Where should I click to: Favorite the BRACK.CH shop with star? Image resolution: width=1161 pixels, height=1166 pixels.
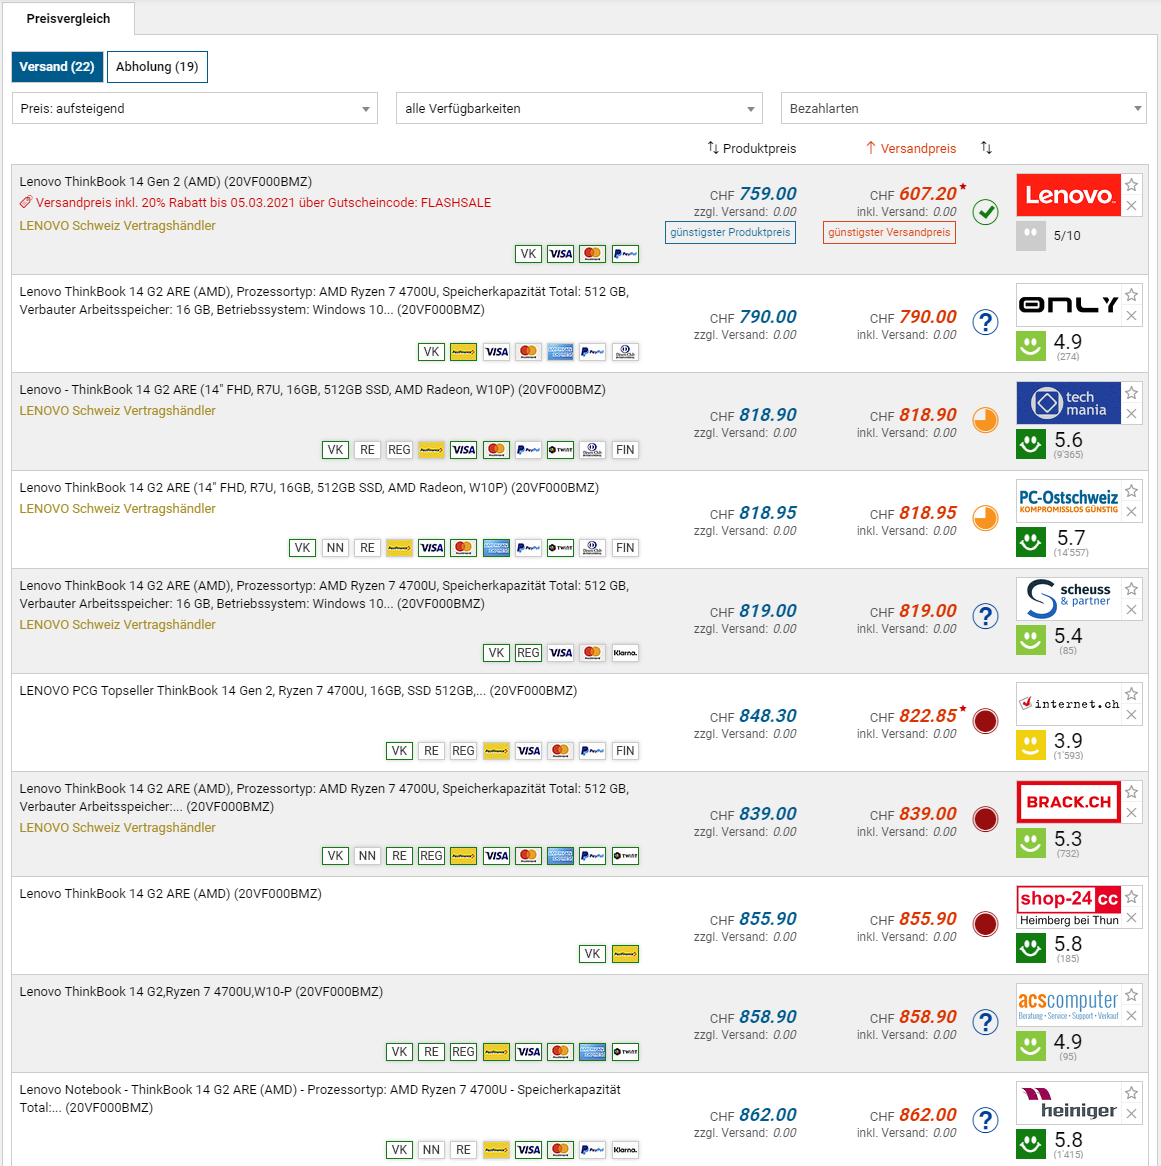tap(1131, 792)
